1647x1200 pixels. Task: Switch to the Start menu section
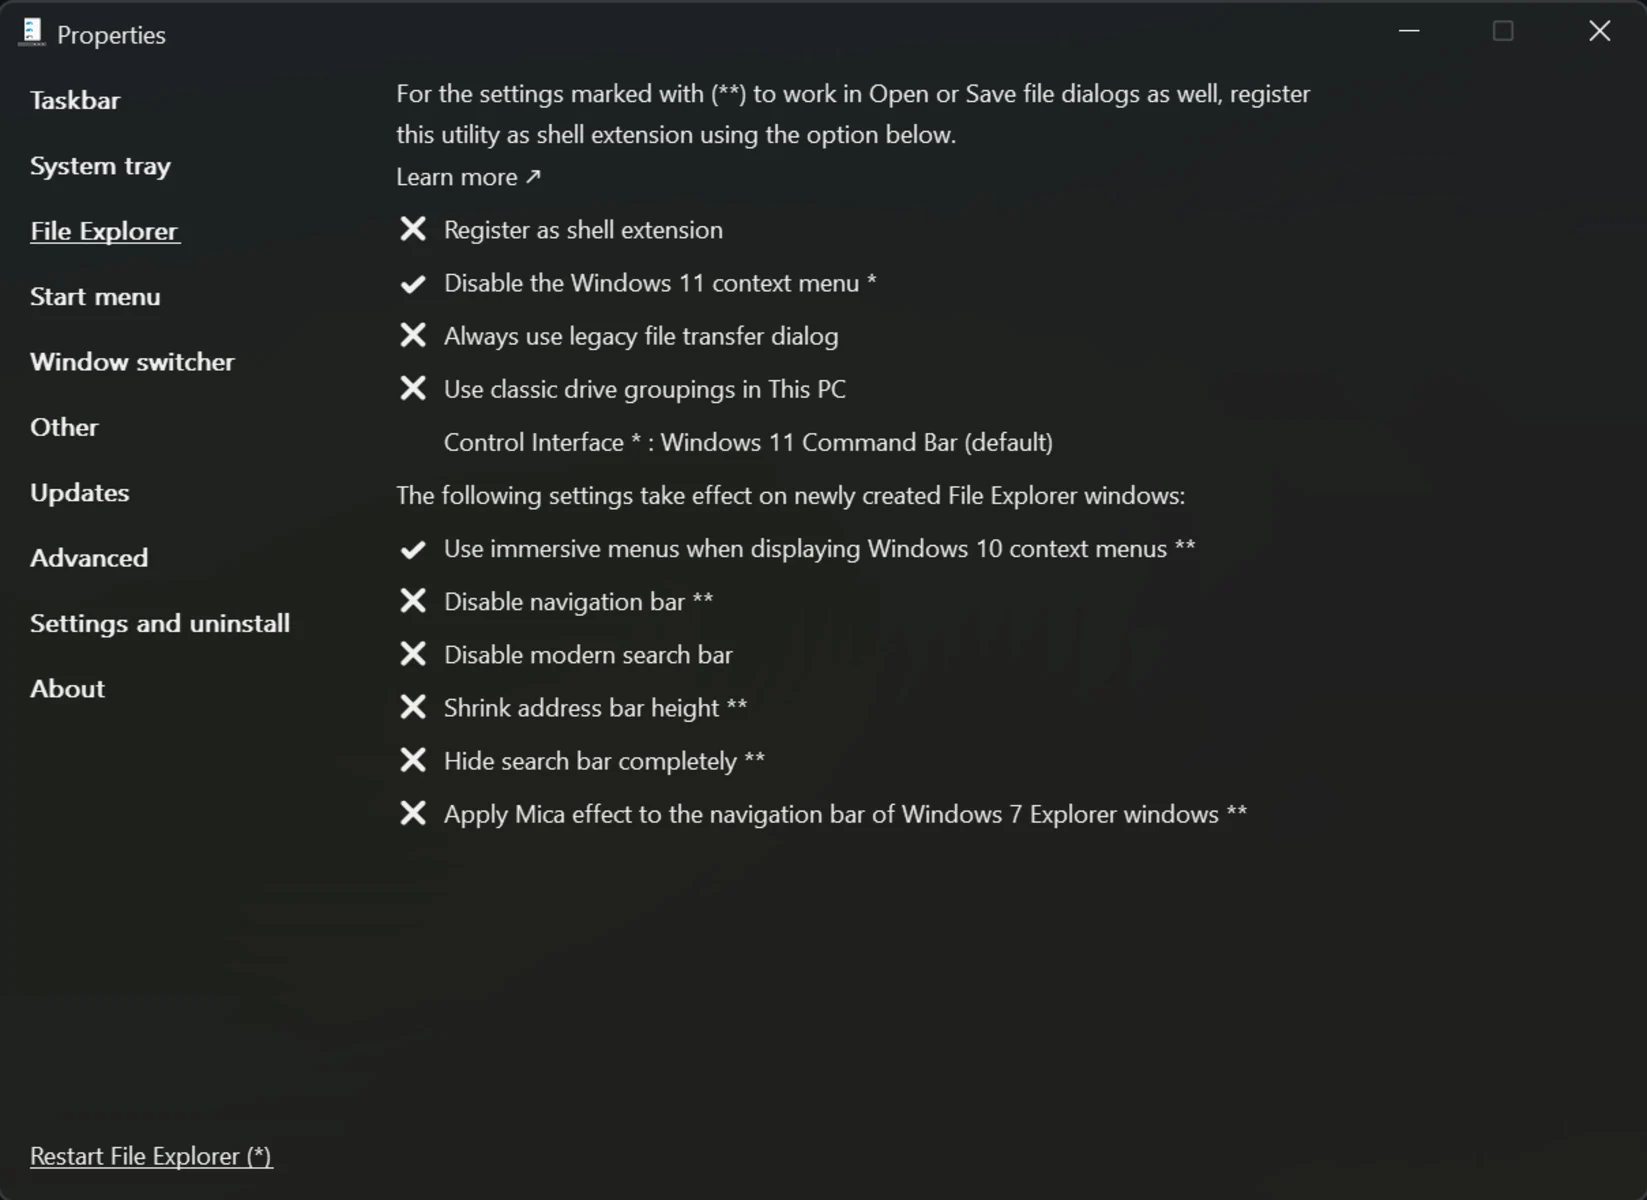pos(95,296)
